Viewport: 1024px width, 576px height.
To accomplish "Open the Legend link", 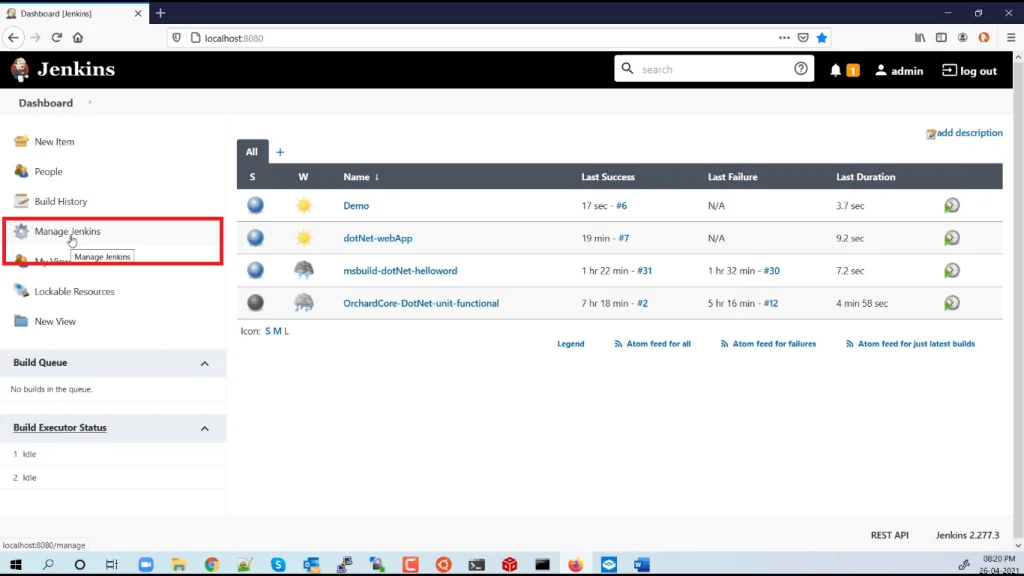I will (571, 344).
